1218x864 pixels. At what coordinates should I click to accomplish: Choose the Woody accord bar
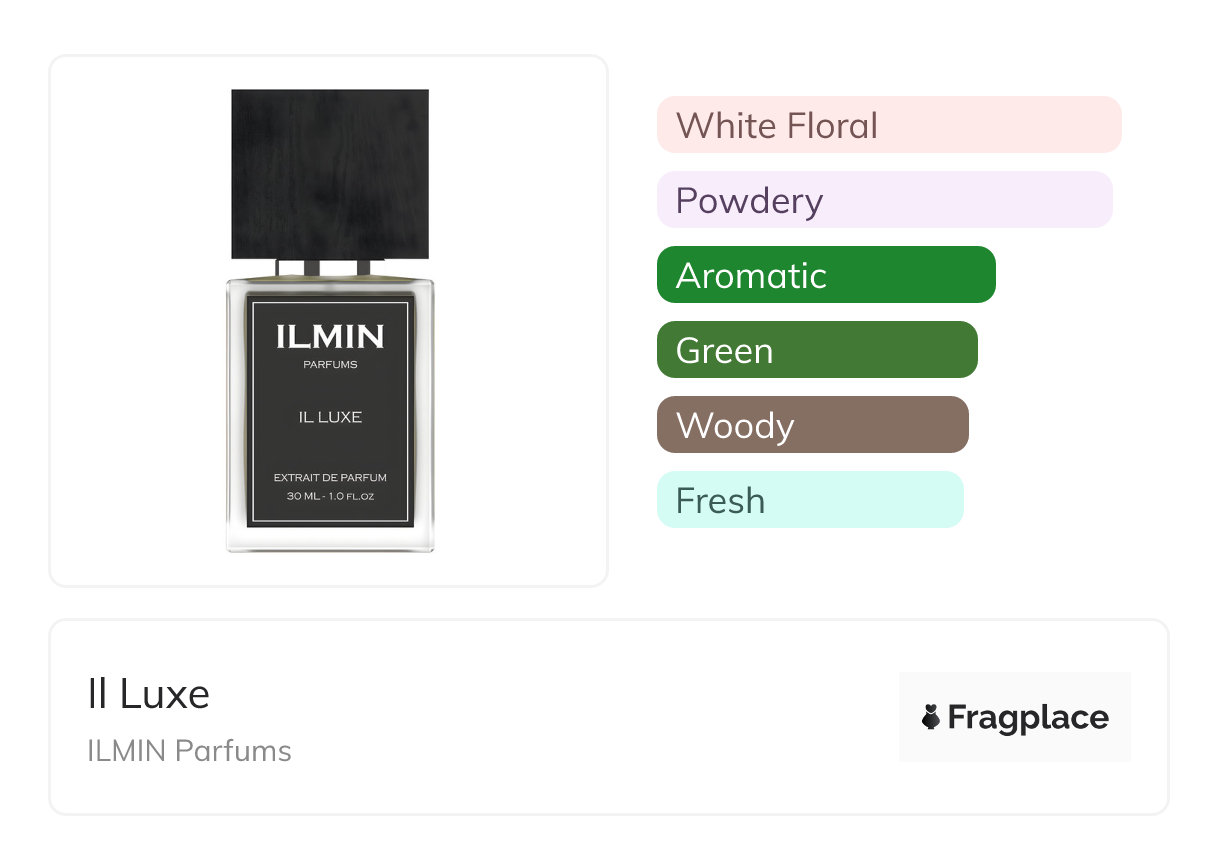click(x=812, y=425)
